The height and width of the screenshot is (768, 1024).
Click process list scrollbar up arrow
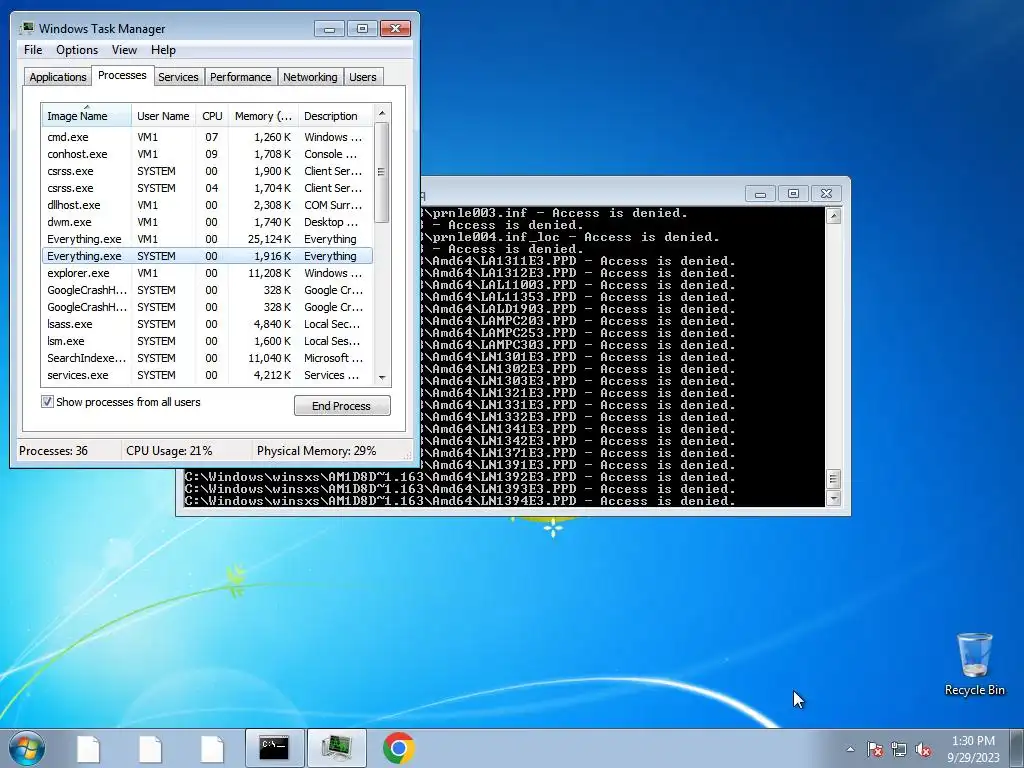pyautogui.click(x=382, y=113)
